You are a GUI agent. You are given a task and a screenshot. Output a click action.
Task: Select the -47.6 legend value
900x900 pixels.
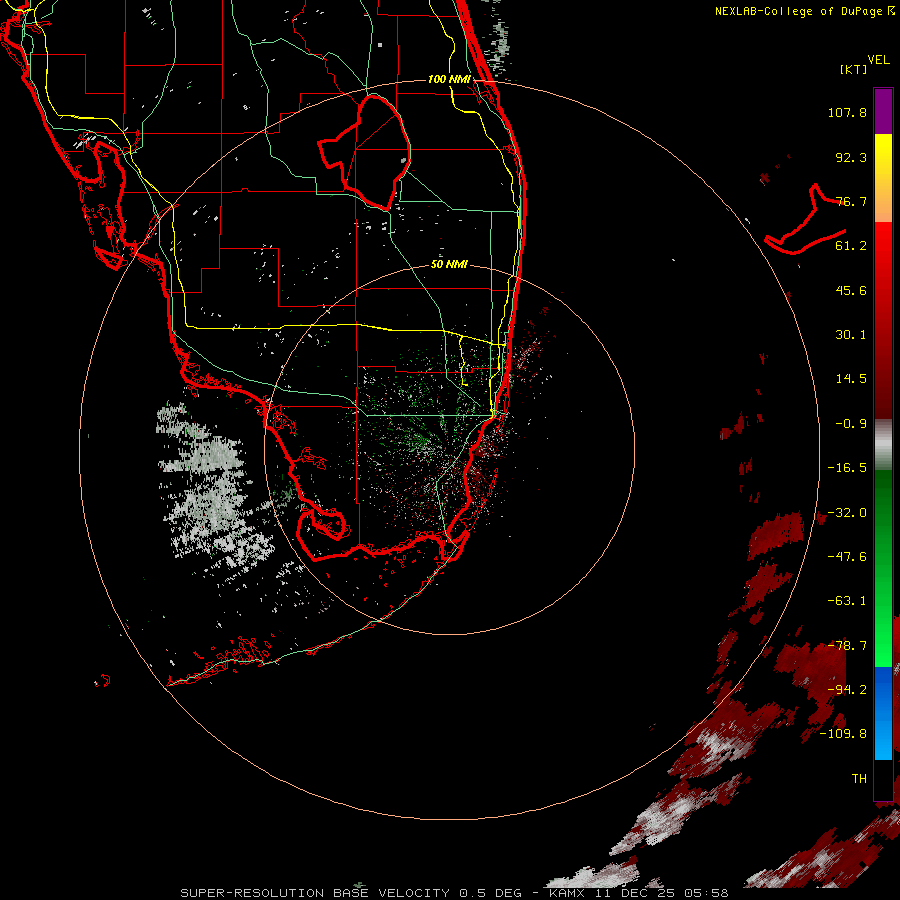click(x=847, y=557)
